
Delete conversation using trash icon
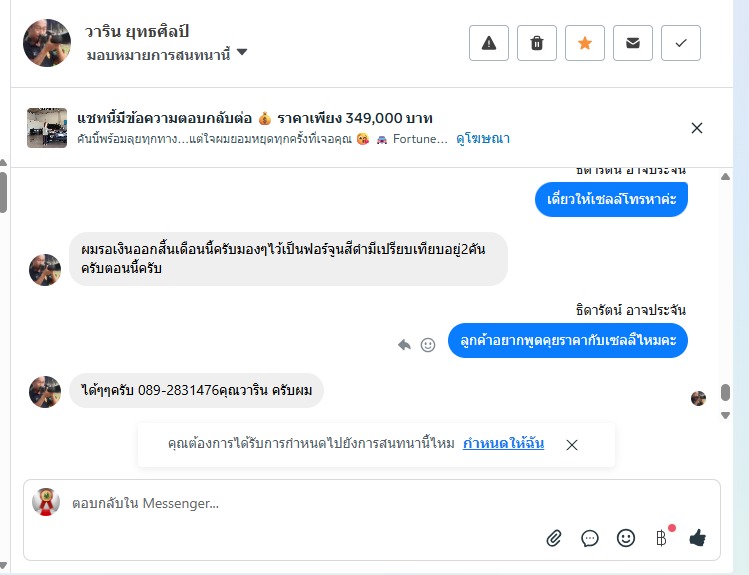pos(537,43)
